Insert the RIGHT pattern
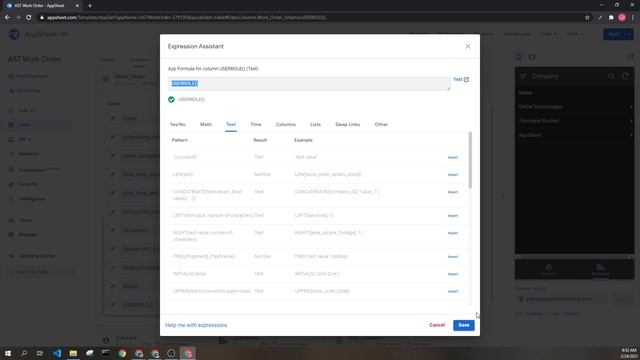Viewport: 640px width, 360px height. pyautogui.click(x=453, y=233)
